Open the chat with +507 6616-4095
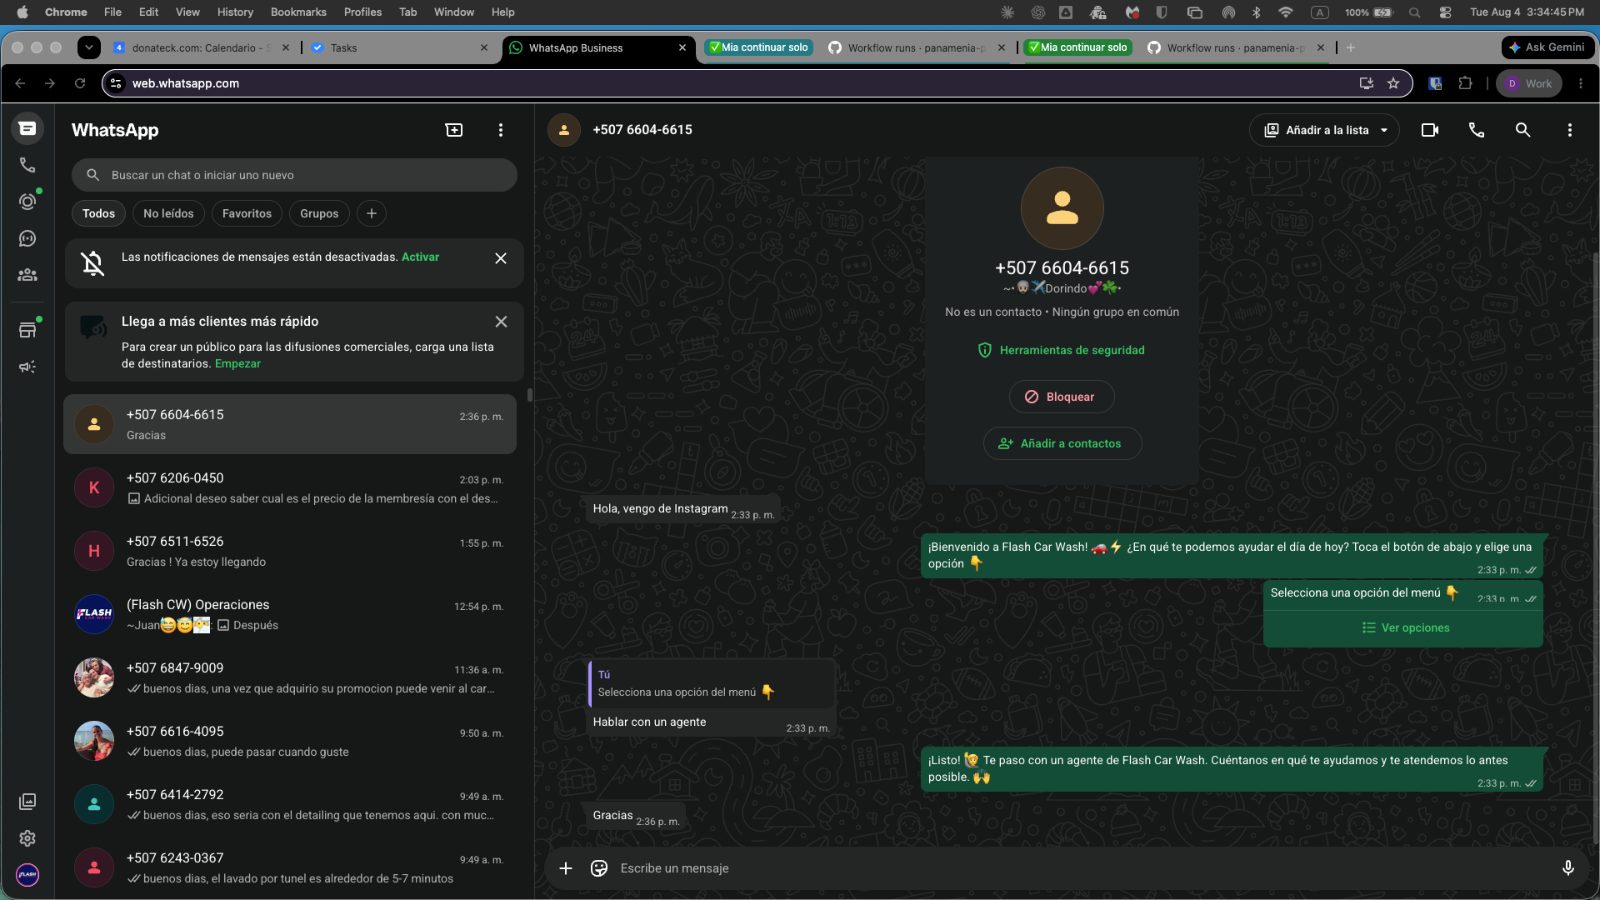Screen dimensions: 1600x900 290,741
